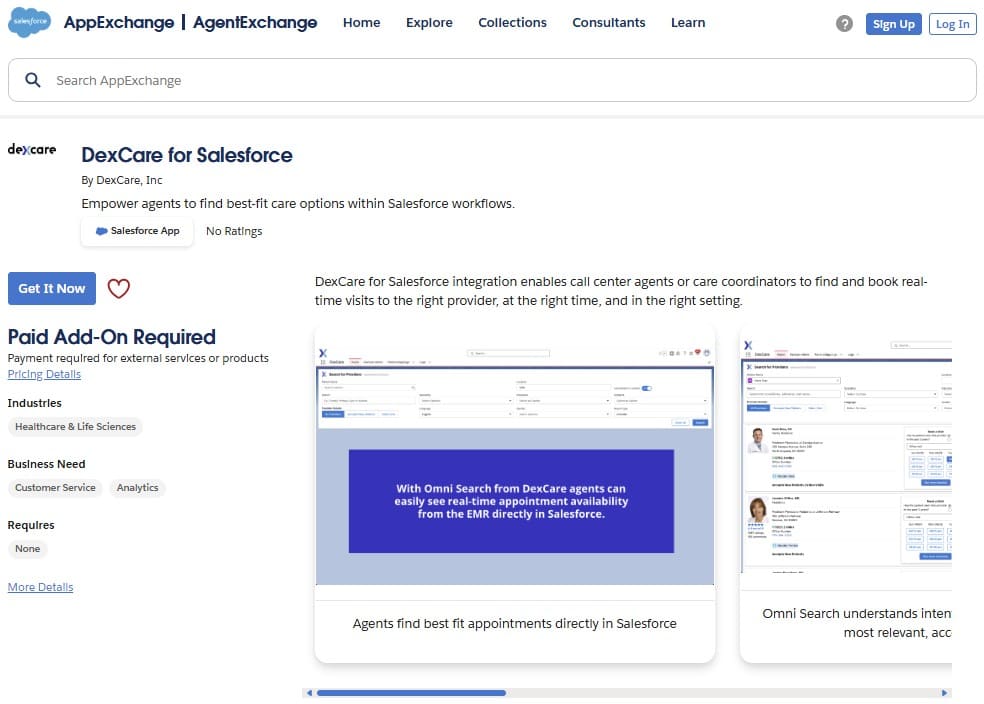Click the Get It Now button

click(51, 289)
